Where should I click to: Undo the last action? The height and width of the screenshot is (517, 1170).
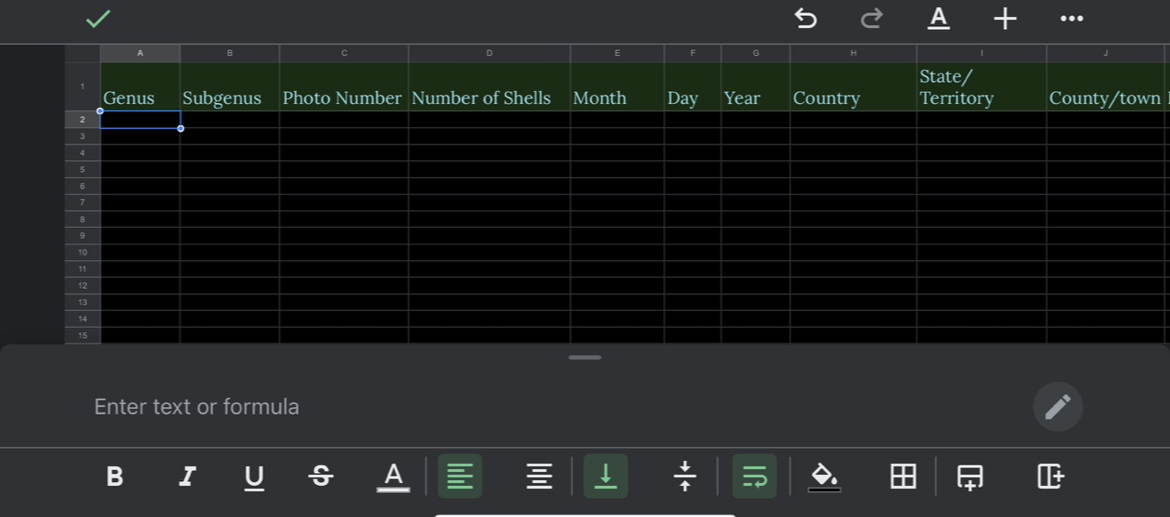tap(805, 19)
